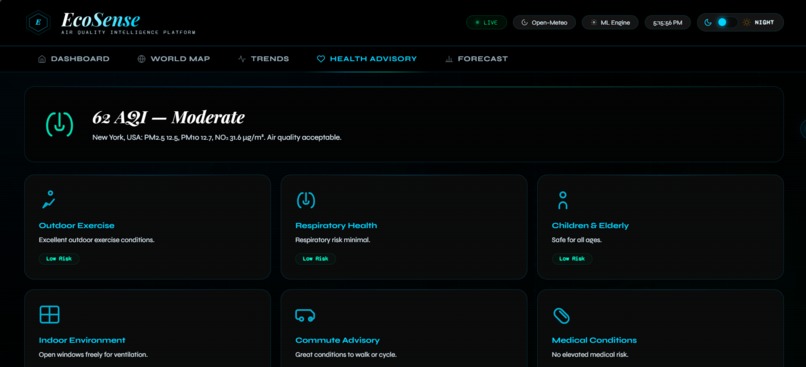Click the 'Commute Advisory' card title
This screenshot has width=806, height=367.
click(x=337, y=340)
